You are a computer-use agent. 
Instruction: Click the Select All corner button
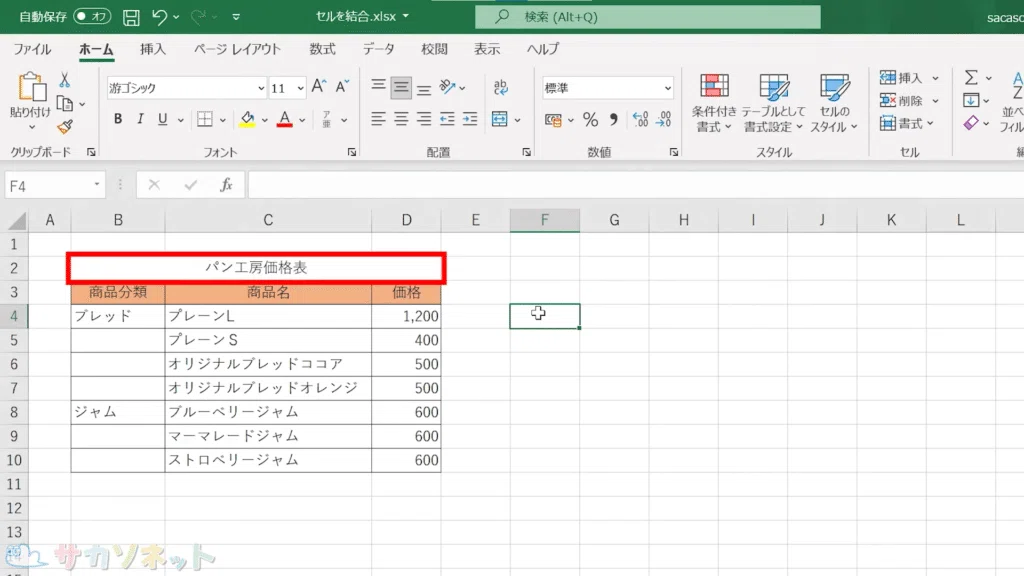(x=16, y=221)
